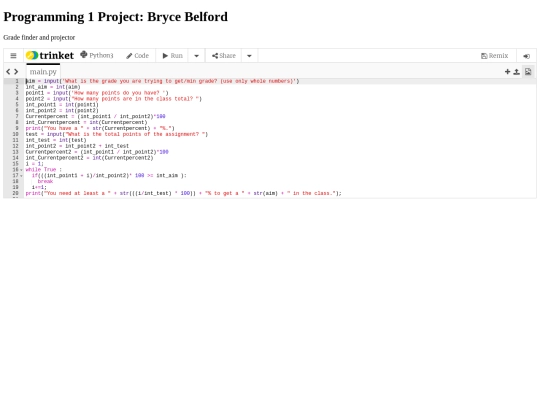
Task: Go to the previous file tab arrow
Action: click(8, 72)
